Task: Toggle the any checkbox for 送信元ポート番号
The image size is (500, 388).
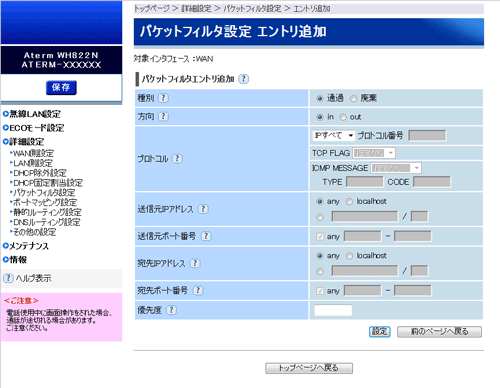Action: 320,236
